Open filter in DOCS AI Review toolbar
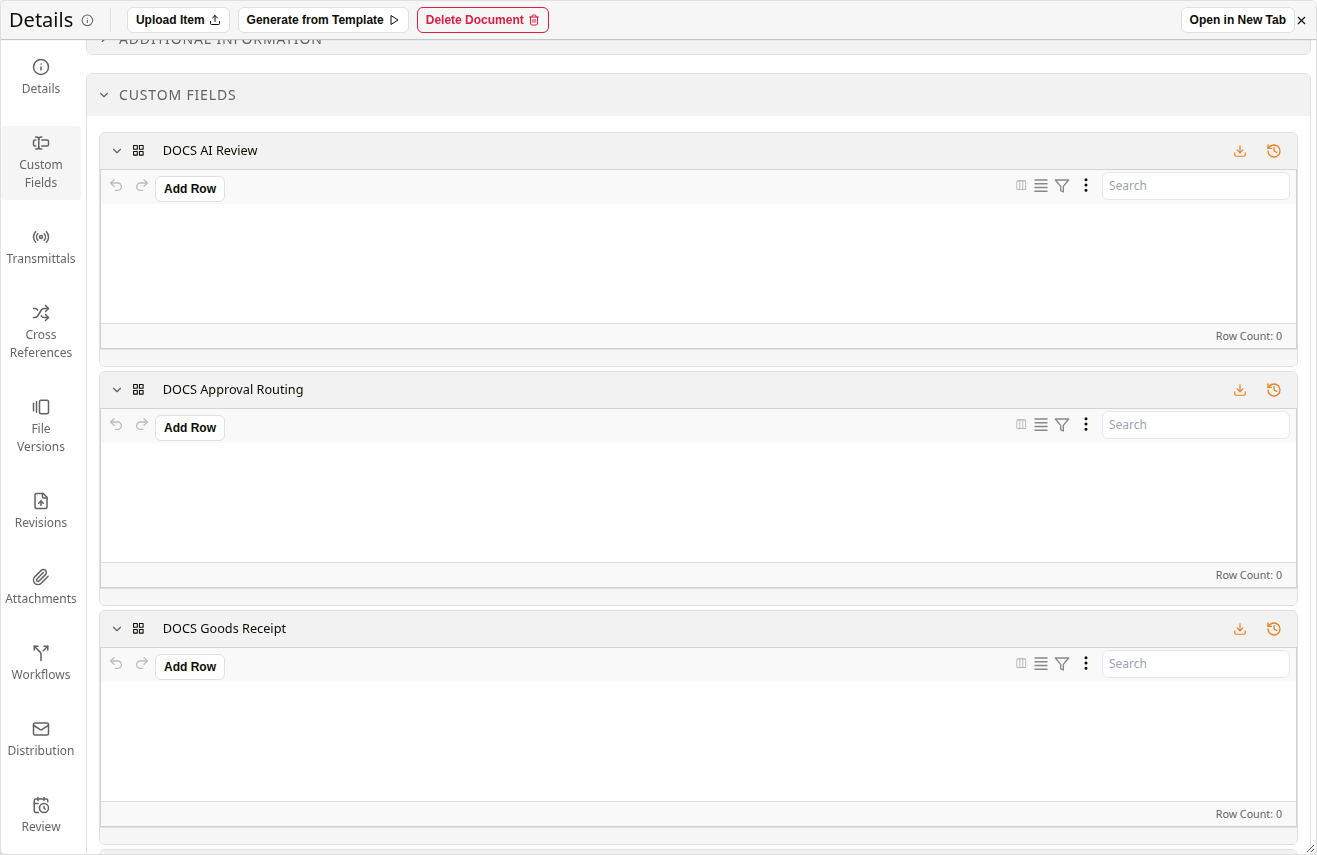 pyautogui.click(x=1062, y=186)
